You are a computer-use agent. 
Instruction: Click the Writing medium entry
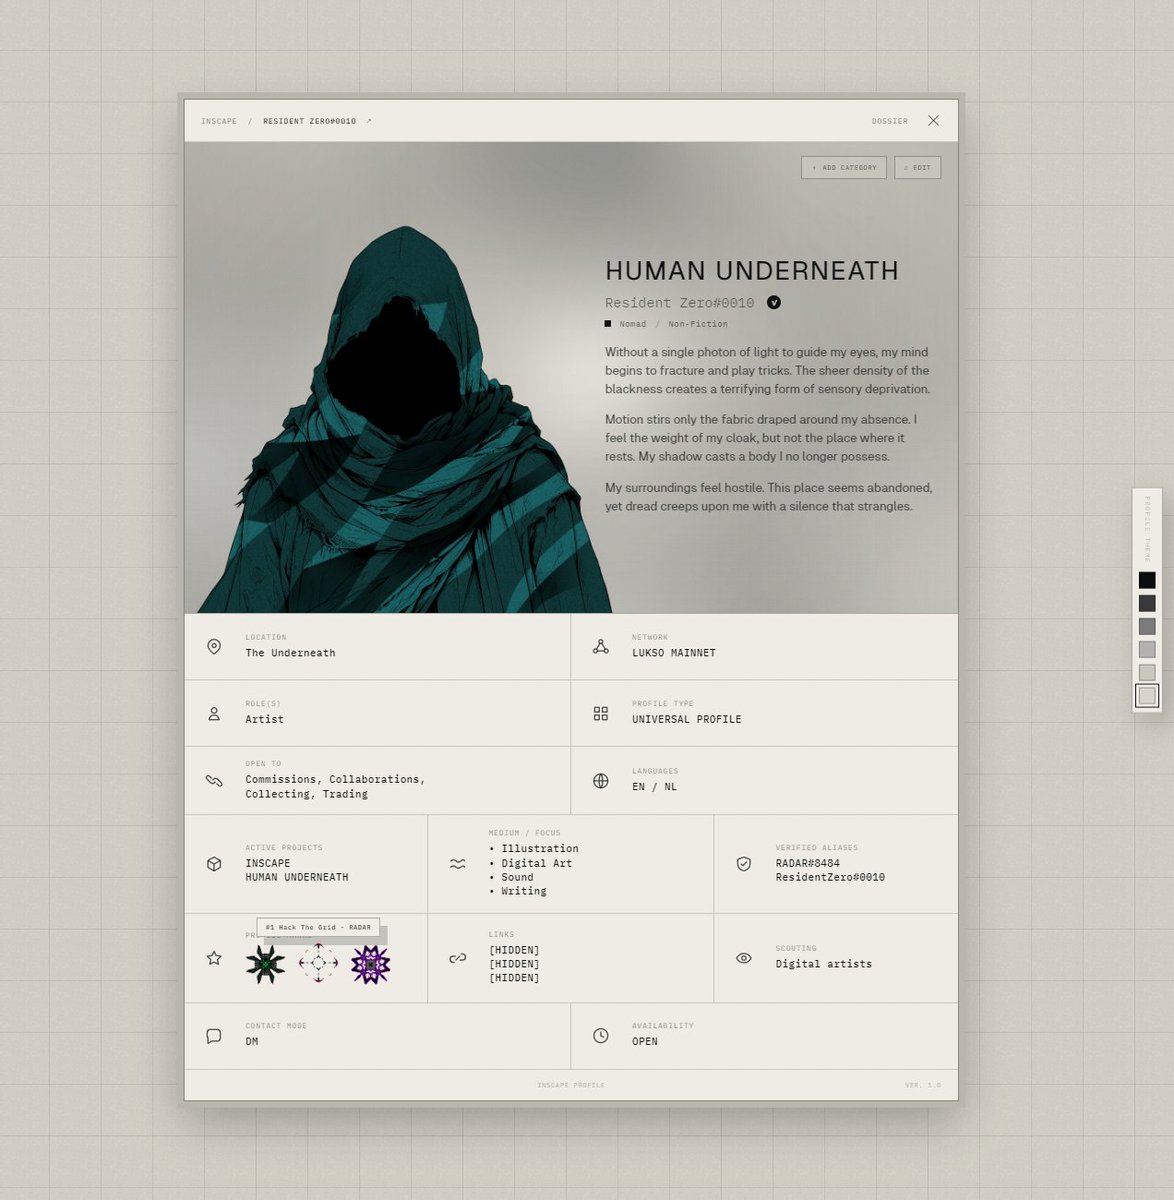[524, 891]
